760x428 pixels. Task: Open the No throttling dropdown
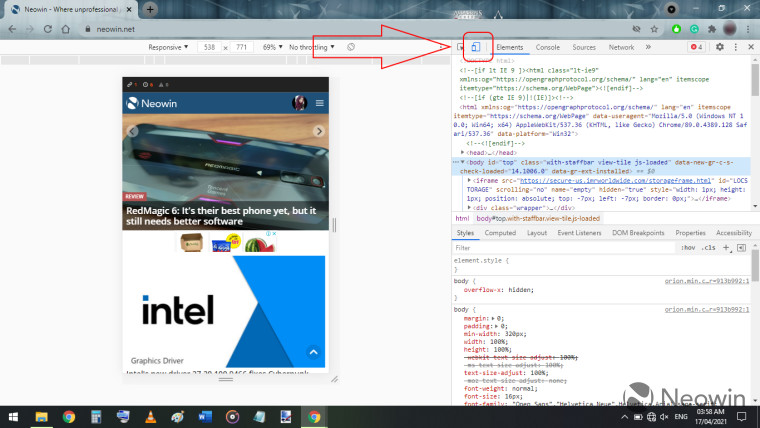pyautogui.click(x=312, y=47)
